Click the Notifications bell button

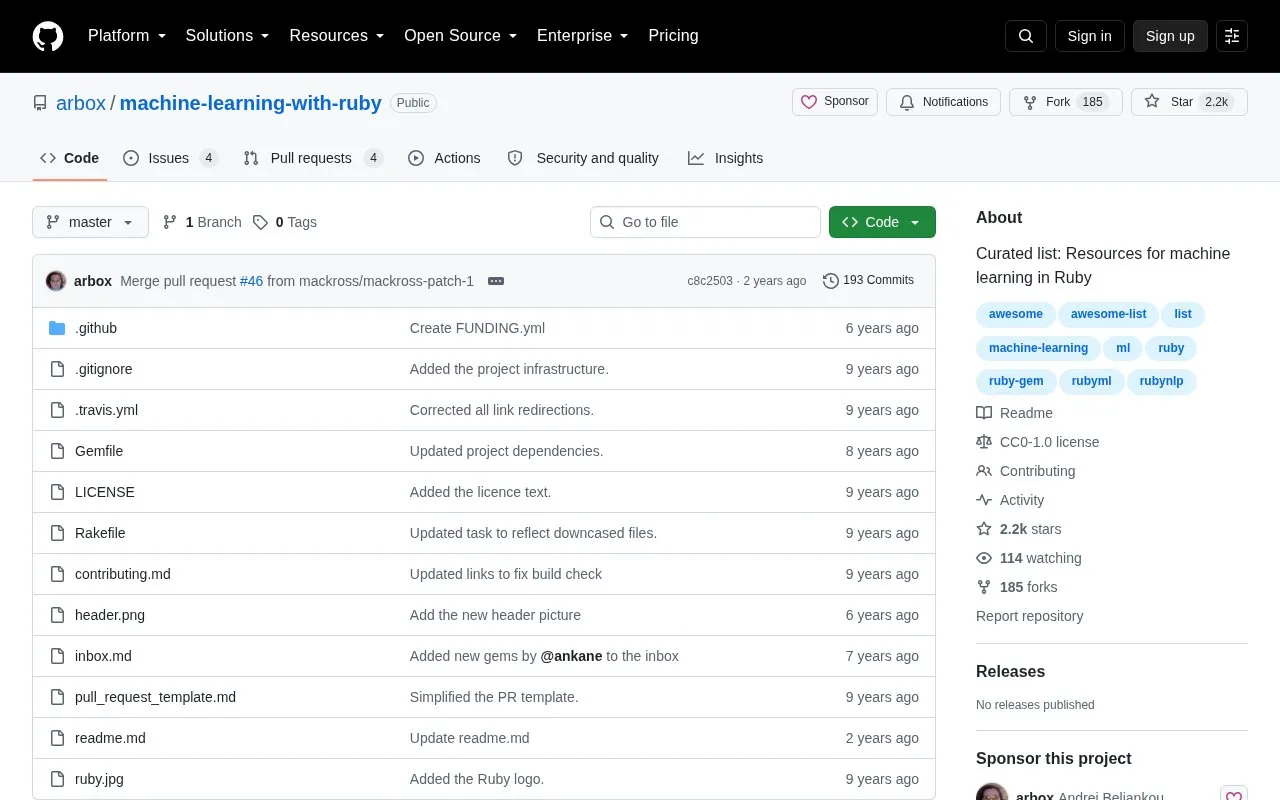pos(943,102)
